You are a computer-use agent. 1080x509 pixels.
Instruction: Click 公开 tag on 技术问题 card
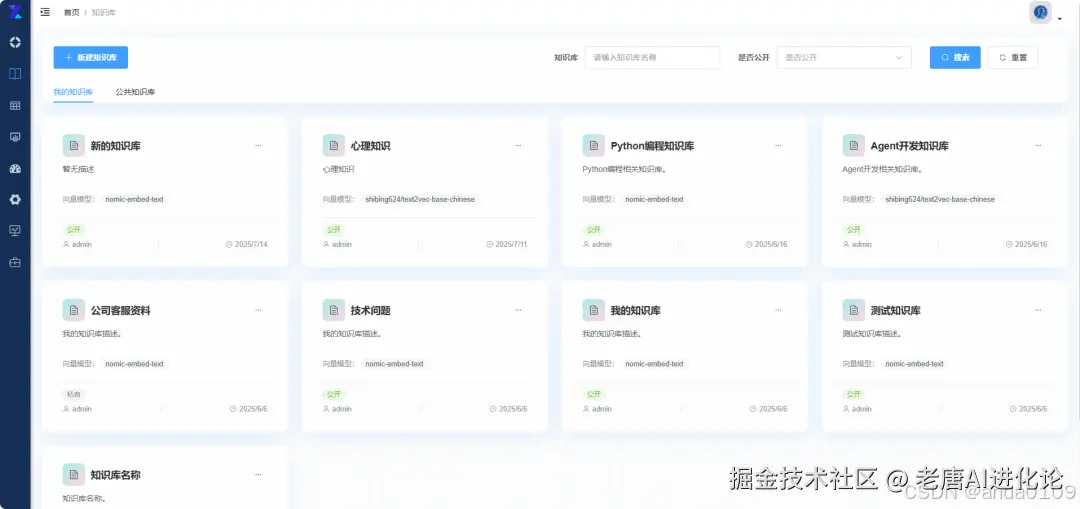(333, 395)
